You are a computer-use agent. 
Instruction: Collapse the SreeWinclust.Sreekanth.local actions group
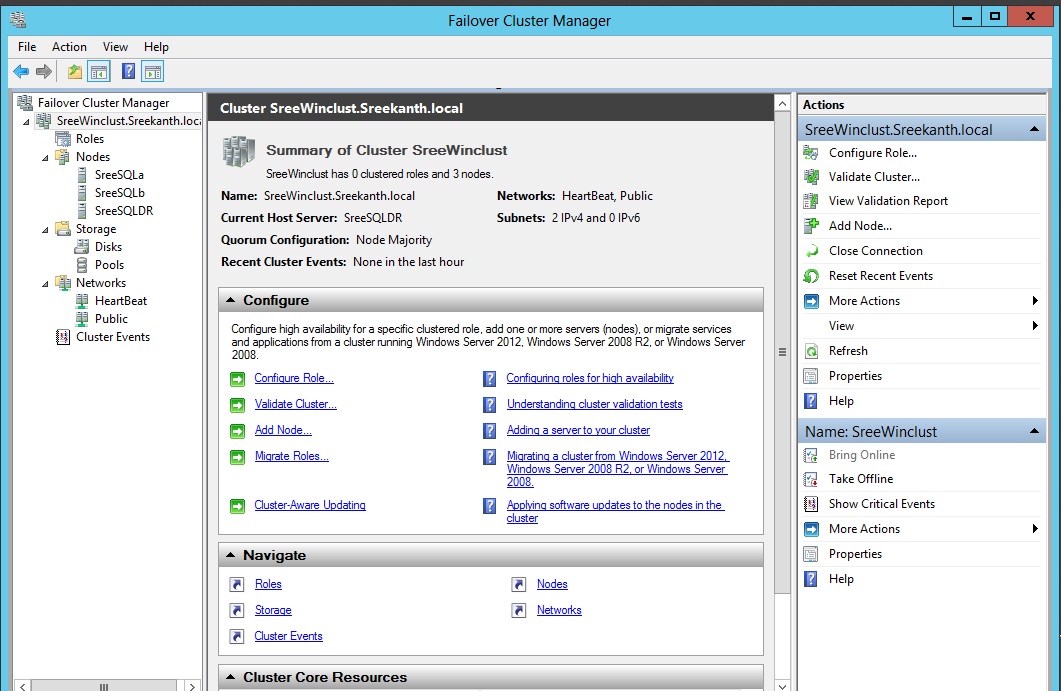click(x=1034, y=130)
